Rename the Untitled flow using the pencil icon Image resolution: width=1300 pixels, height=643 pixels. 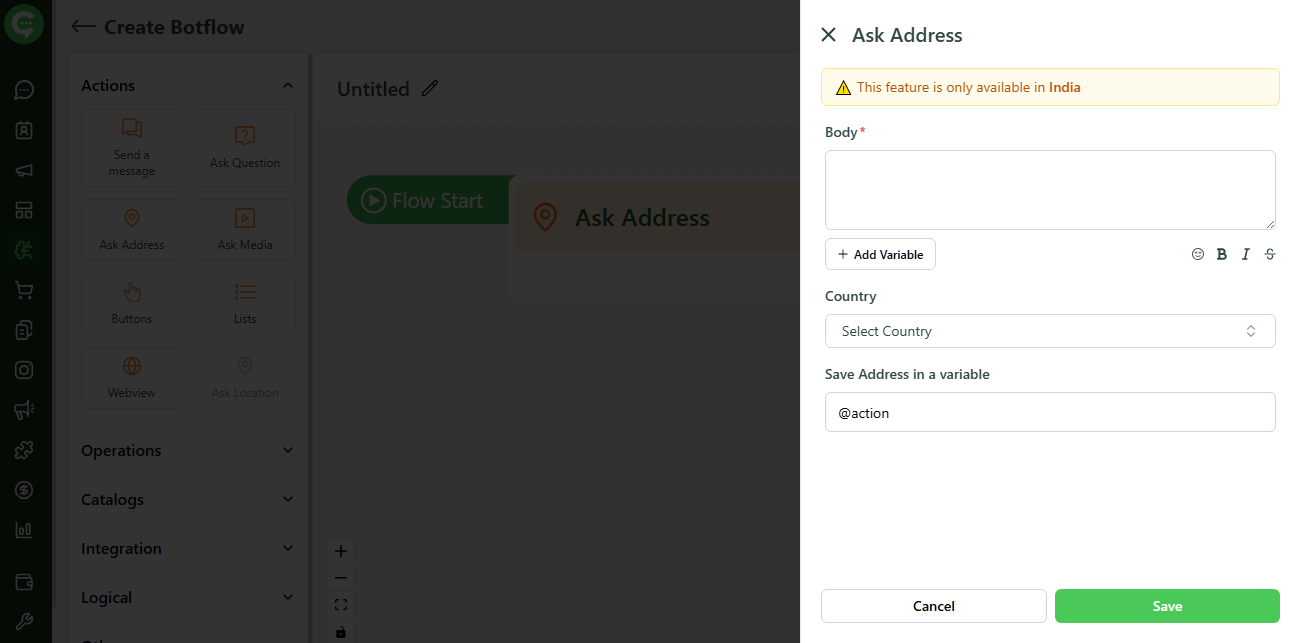point(430,88)
